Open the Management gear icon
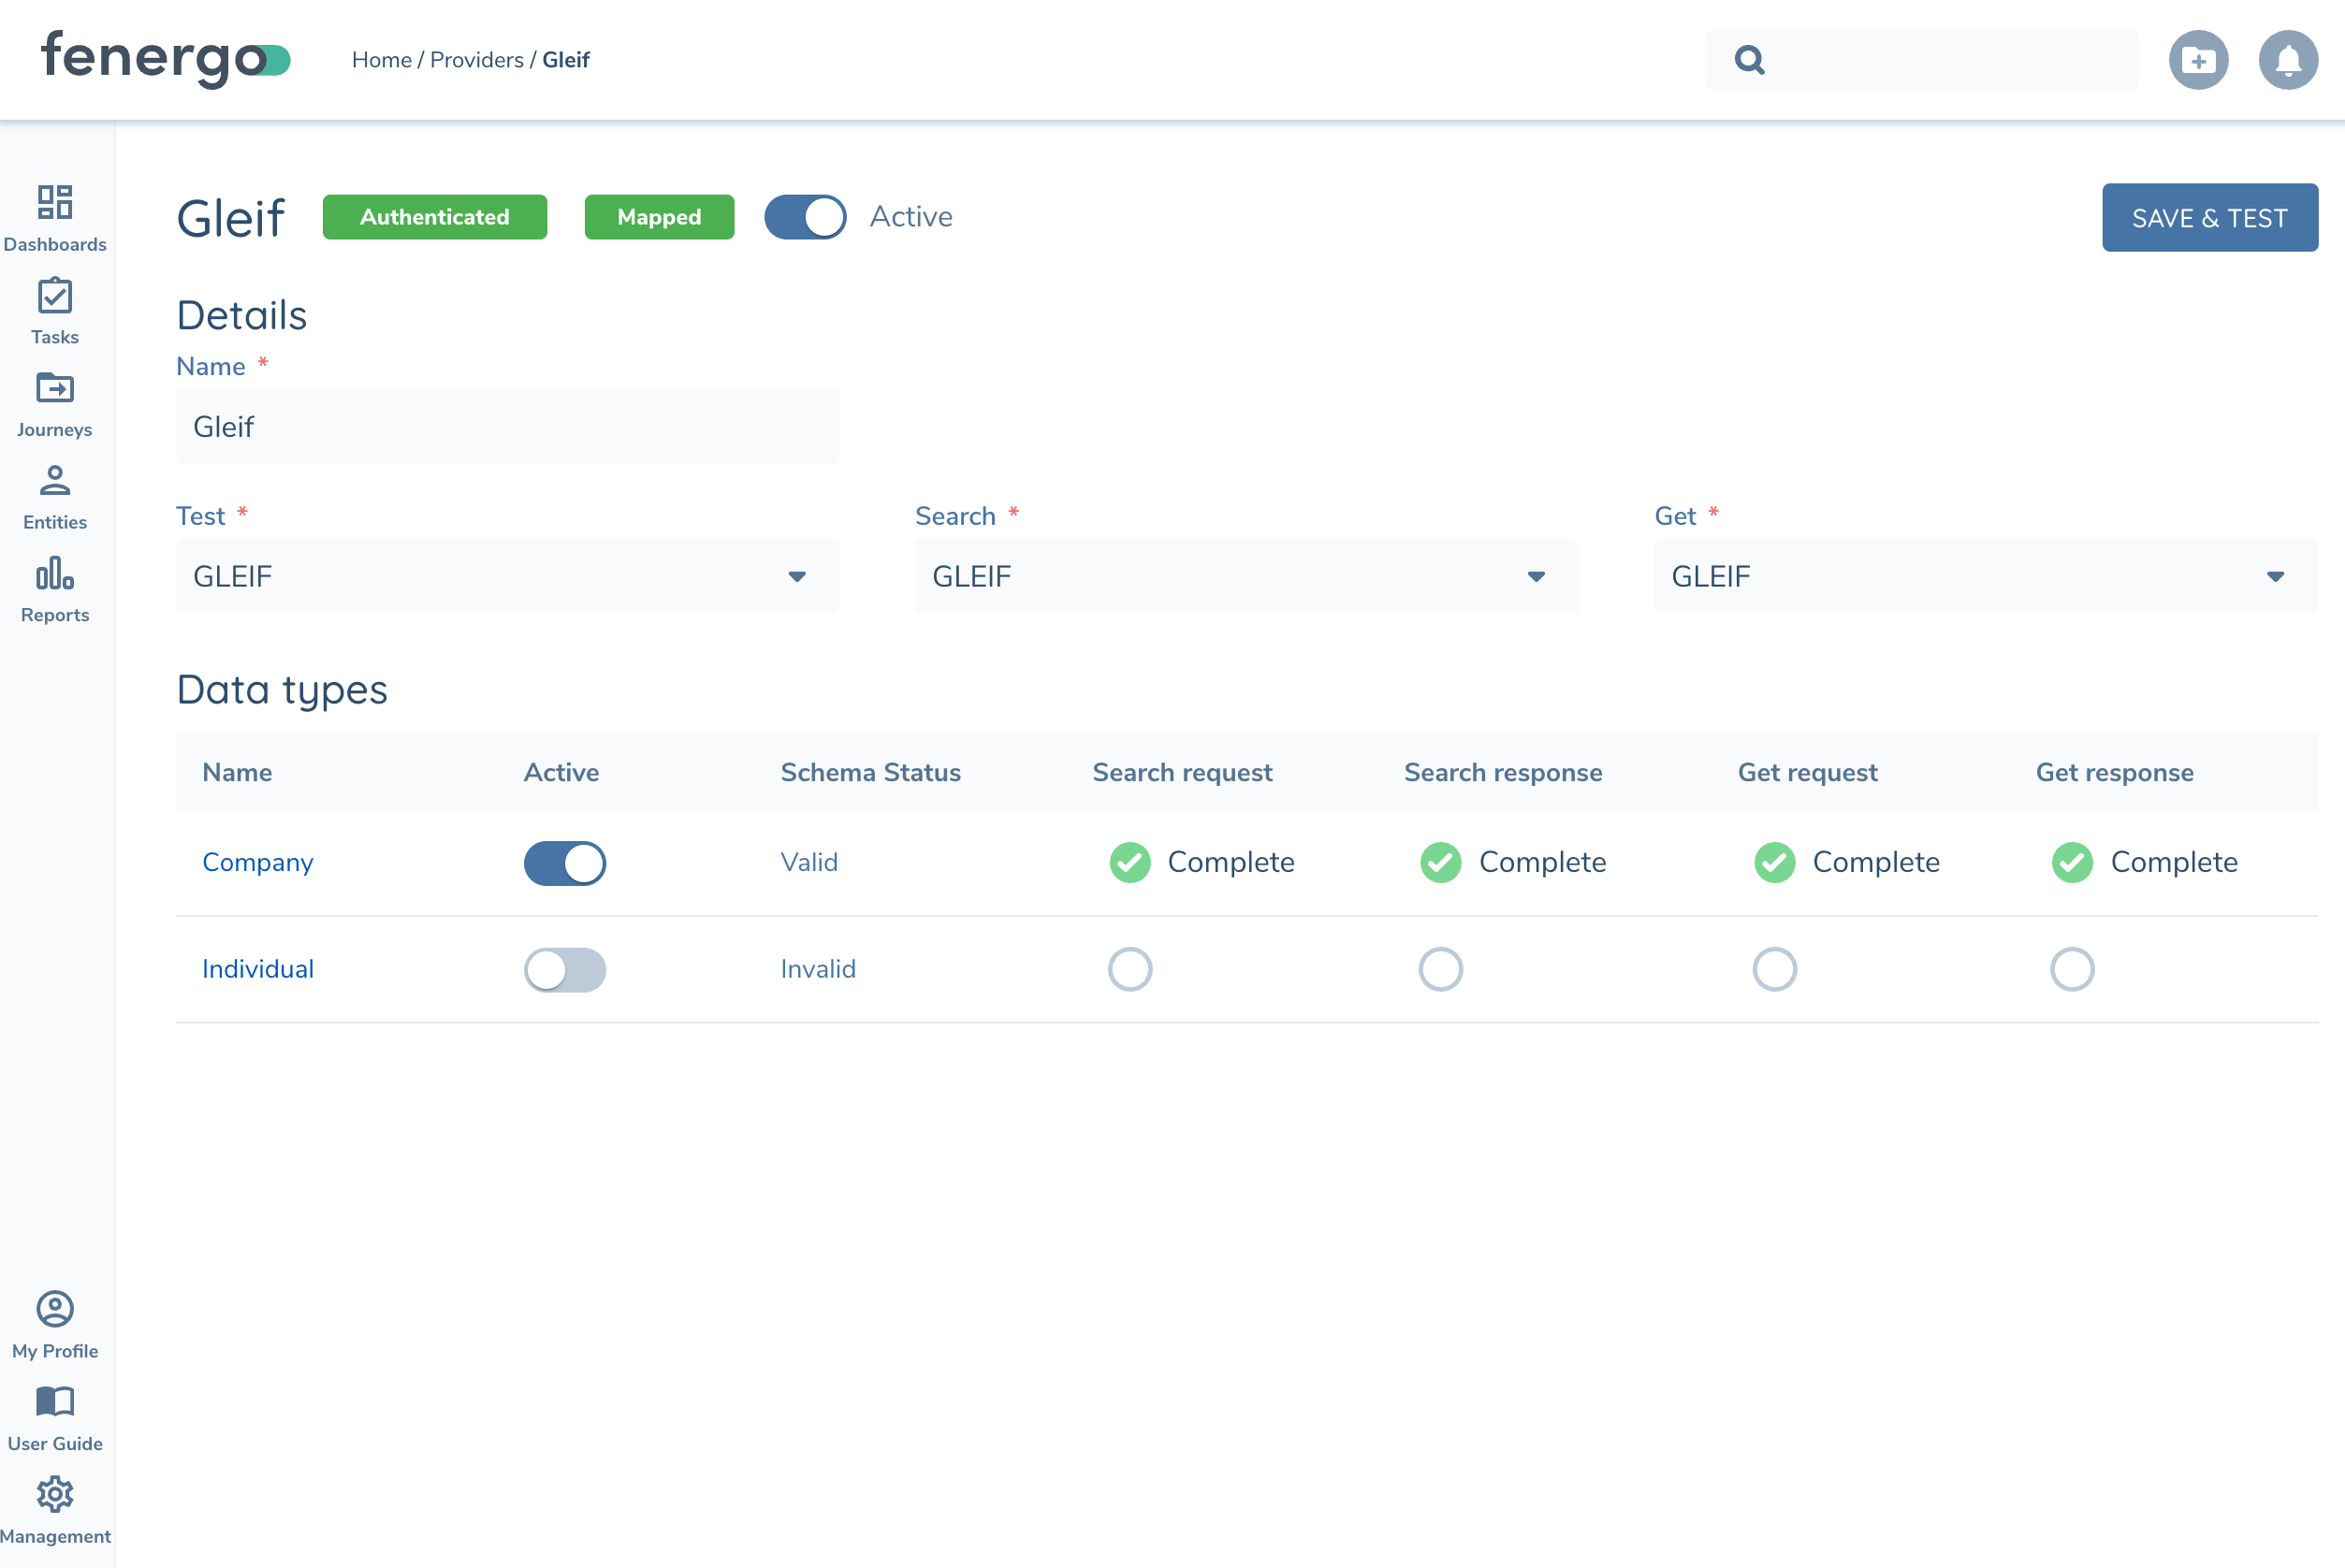Viewport: 2345px width, 1568px height. (55, 1495)
